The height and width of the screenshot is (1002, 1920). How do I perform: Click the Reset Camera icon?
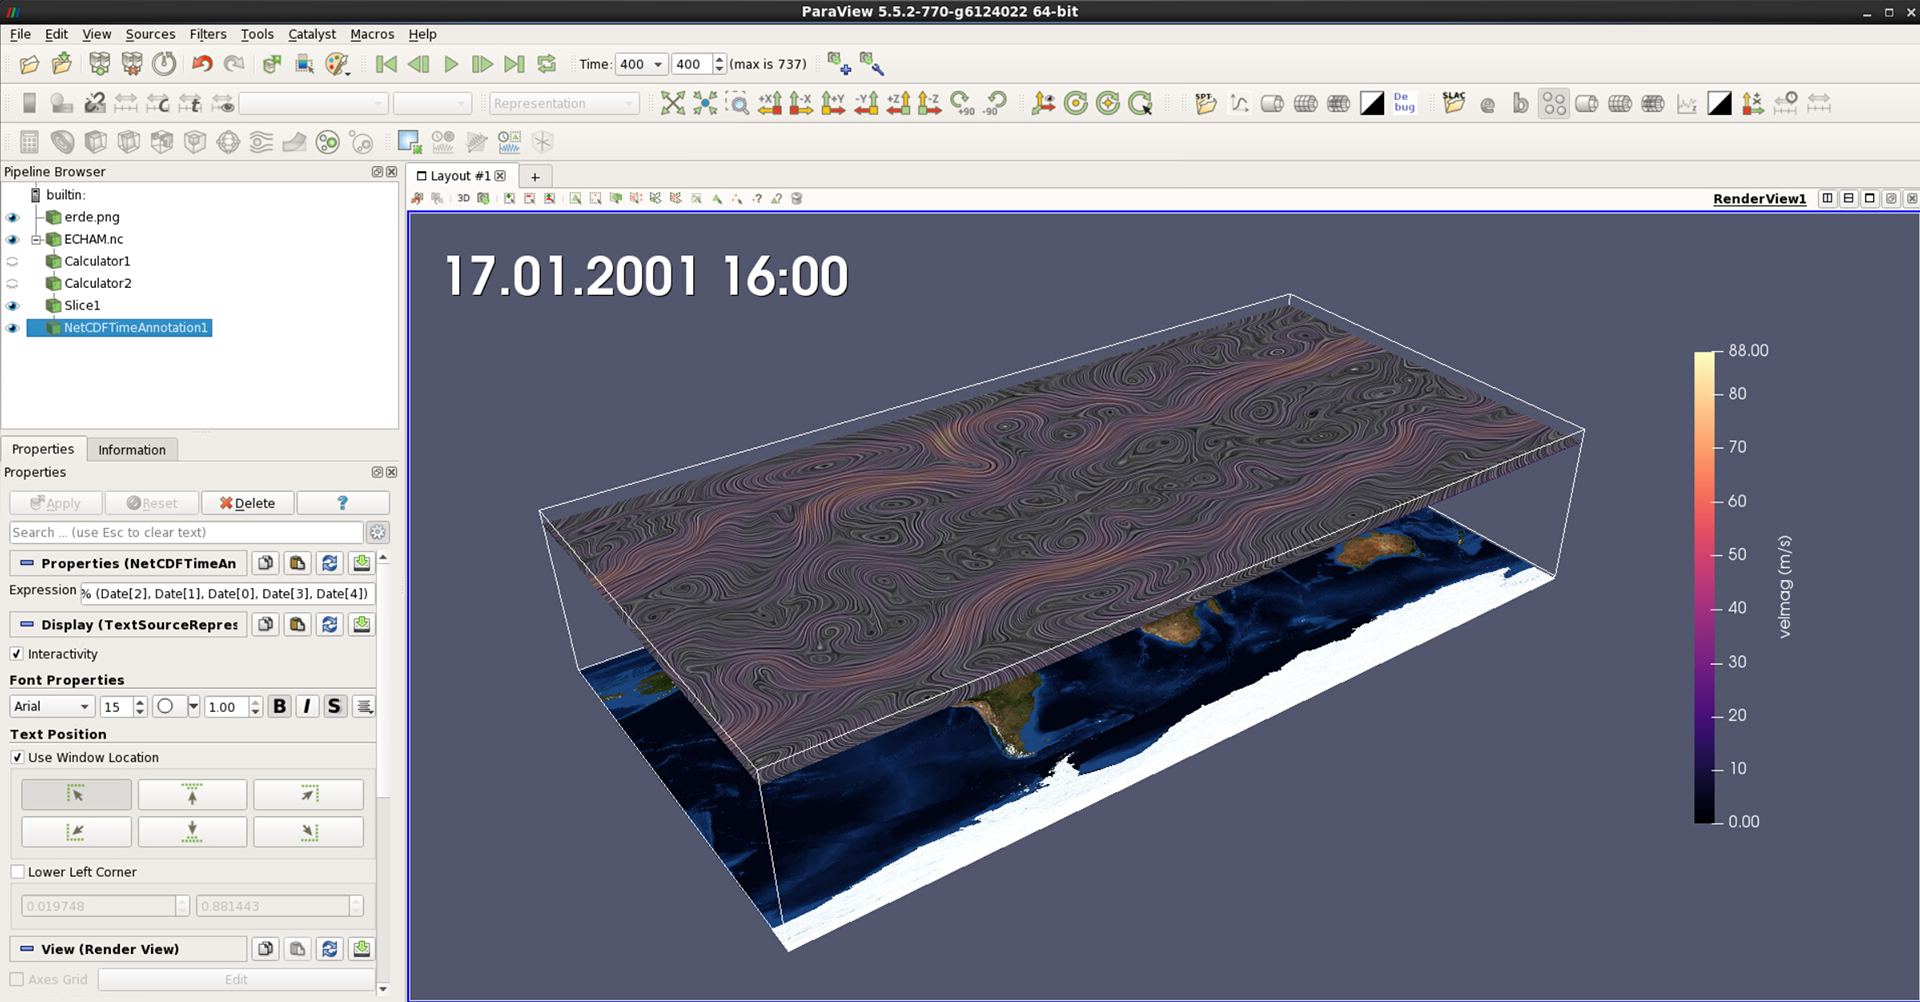673,103
